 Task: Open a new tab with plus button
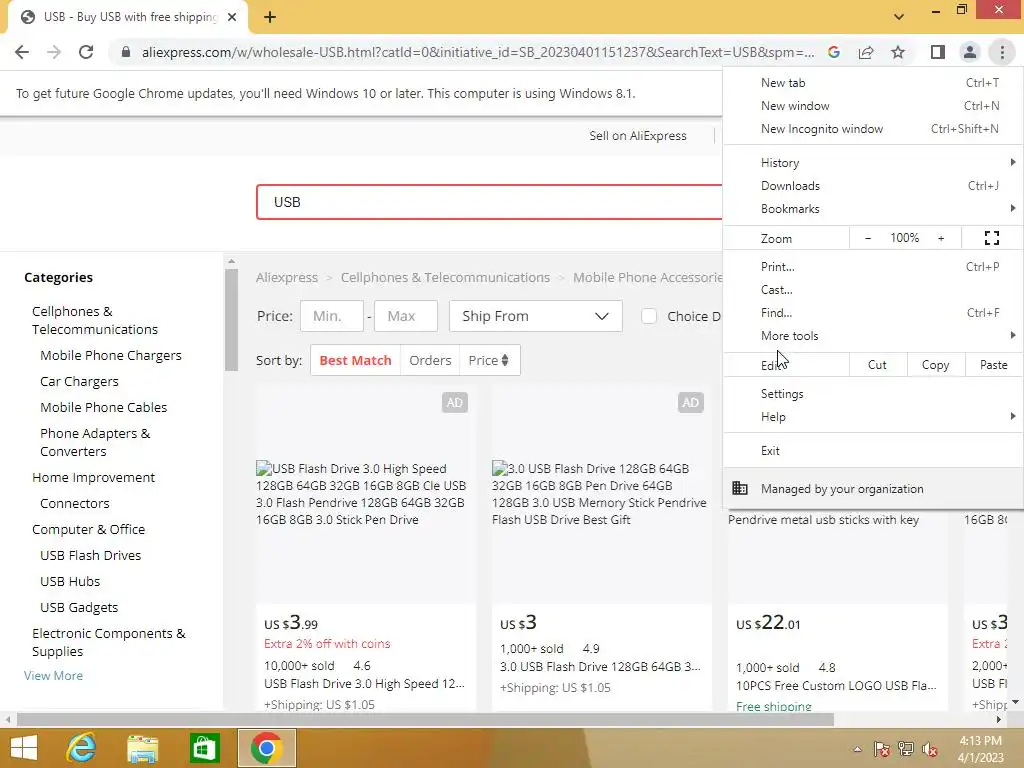pos(270,18)
